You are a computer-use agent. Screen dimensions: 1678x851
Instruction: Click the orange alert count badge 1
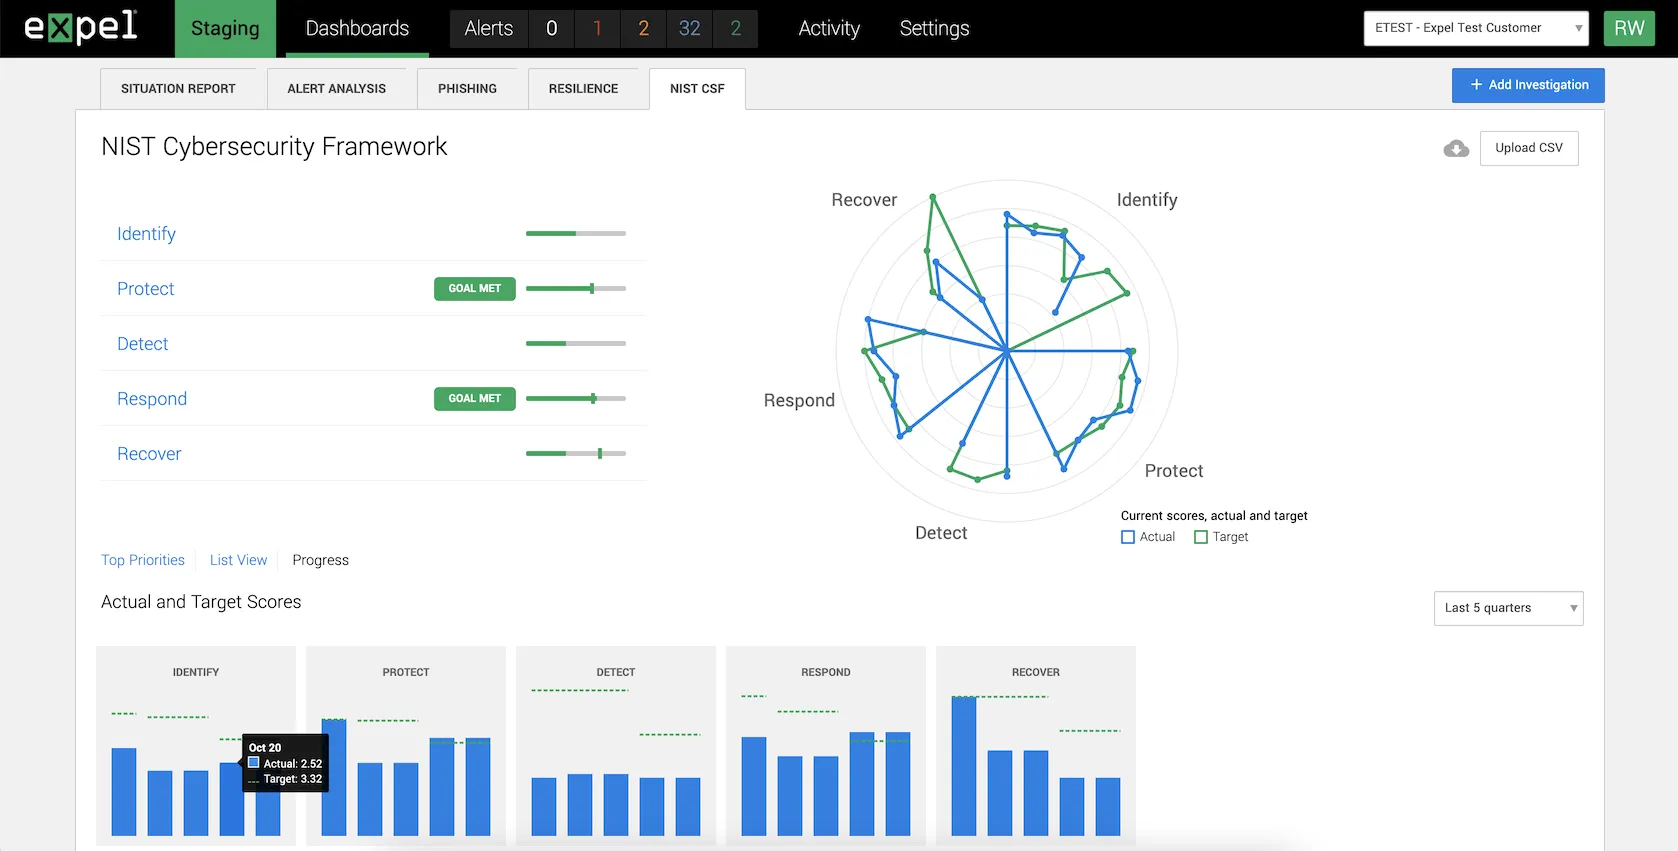point(597,29)
